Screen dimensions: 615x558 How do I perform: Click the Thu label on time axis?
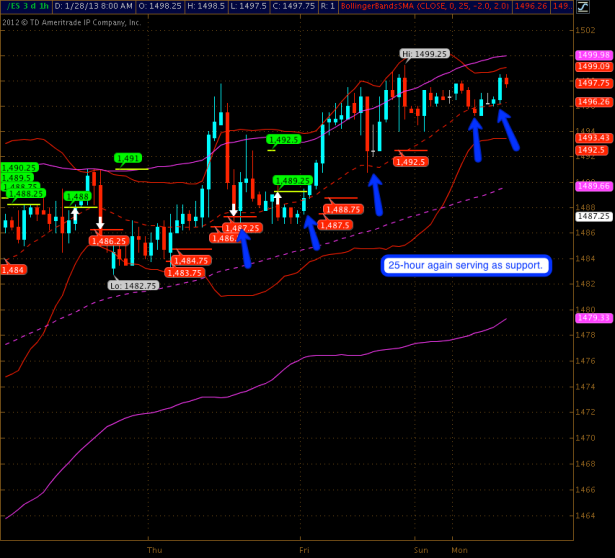(x=154, y=550)
